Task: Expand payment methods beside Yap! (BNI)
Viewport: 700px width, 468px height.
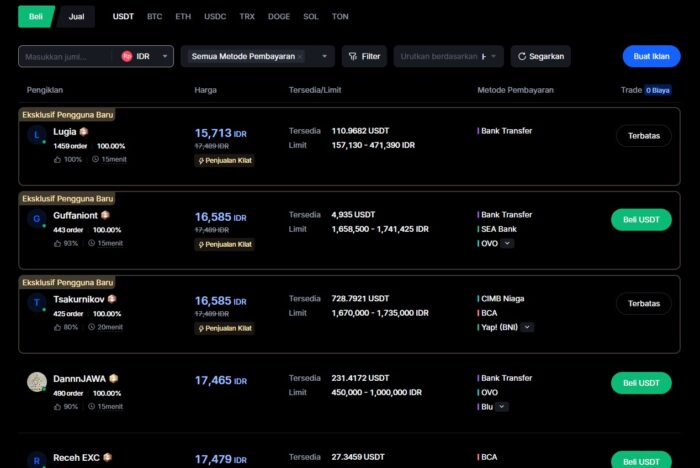Action: 527,327
